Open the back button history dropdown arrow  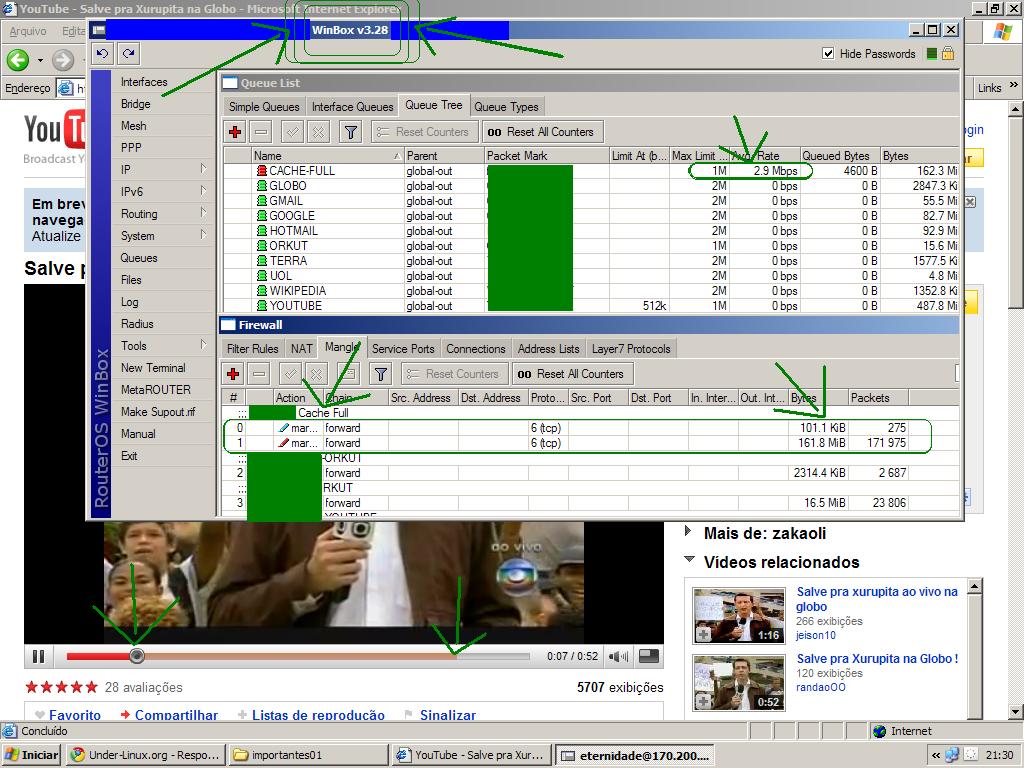(40, 61)
